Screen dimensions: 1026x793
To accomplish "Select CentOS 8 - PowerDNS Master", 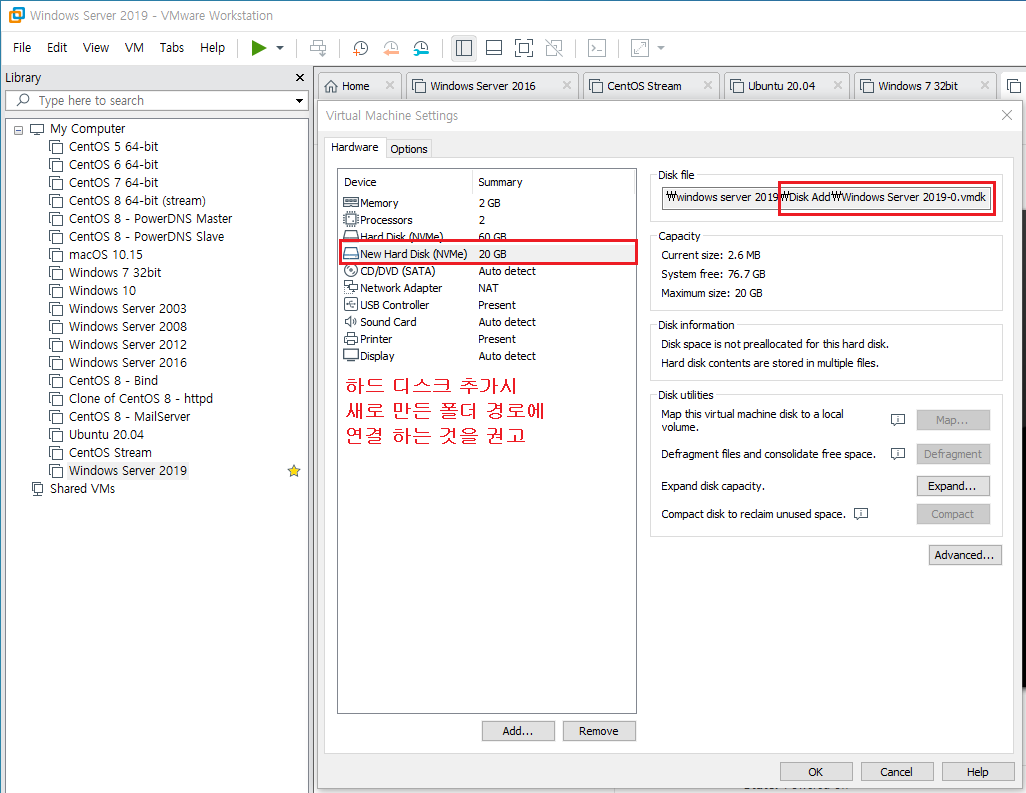I will tap(150, 219).
